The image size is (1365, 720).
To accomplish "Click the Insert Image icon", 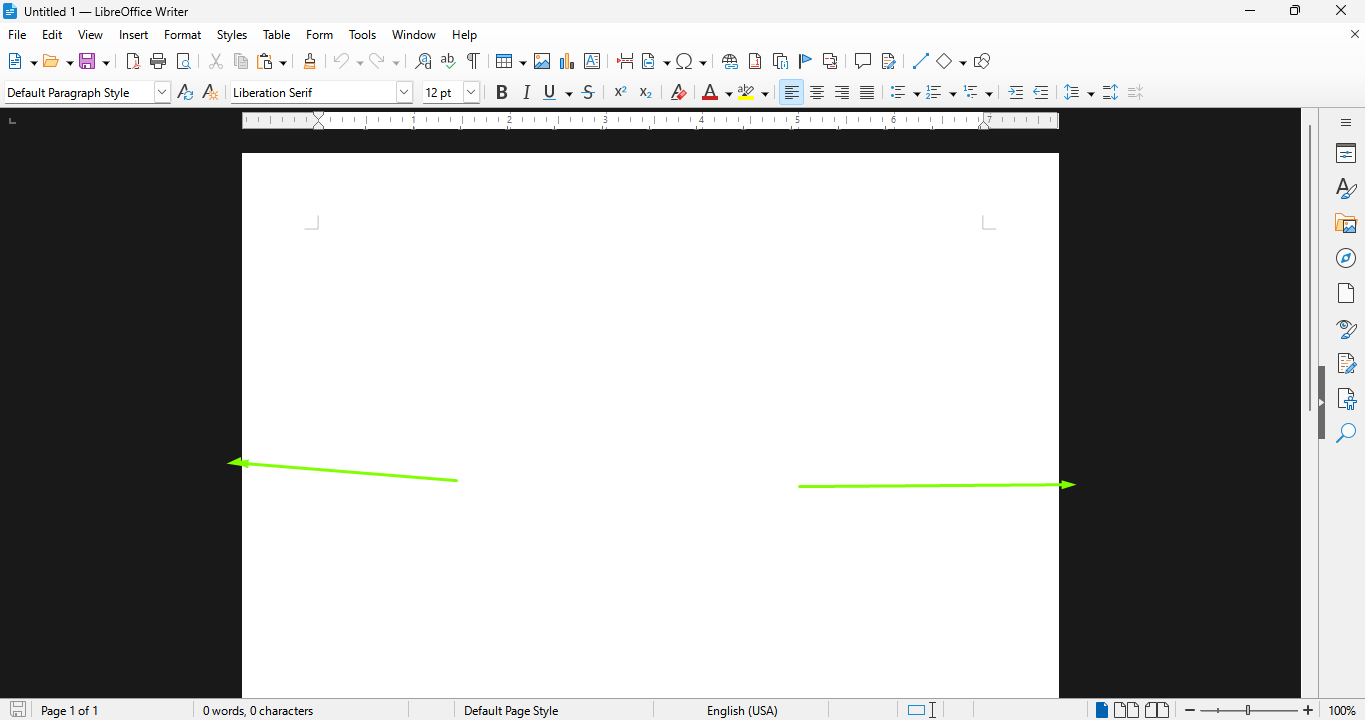I will point(542,61).
